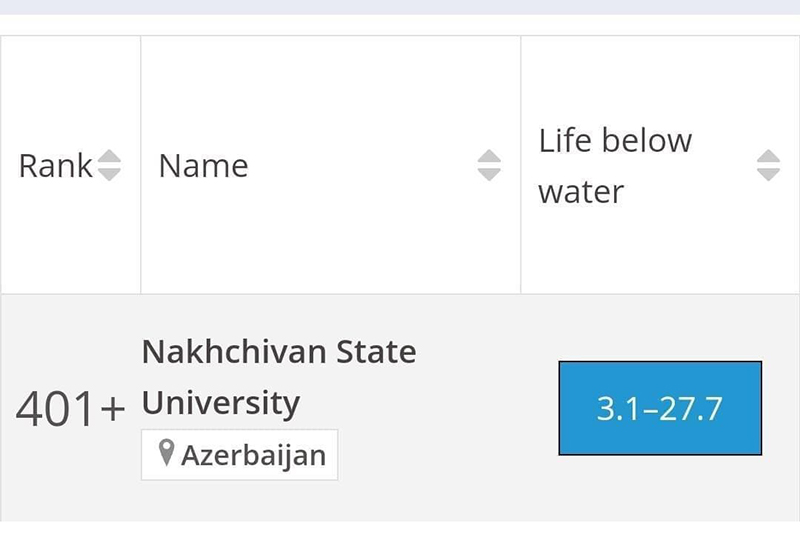The image size is (800, 543).
Task: Sort Life below water ascending arrow
Action: [768, 157]
